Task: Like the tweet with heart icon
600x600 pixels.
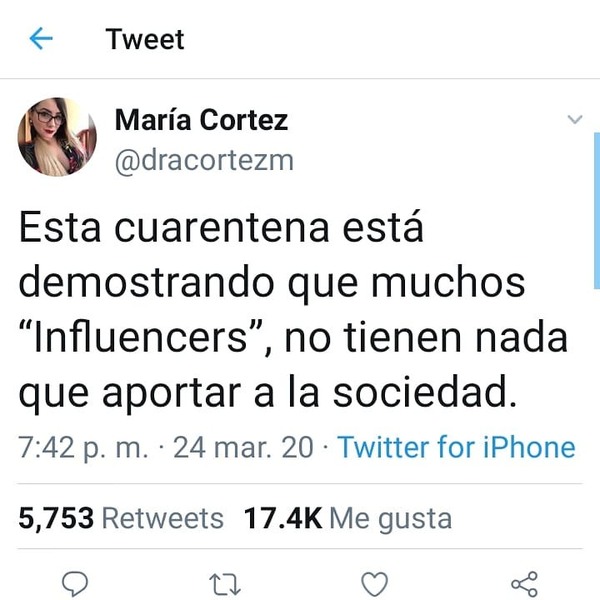Action: pyautogui.click(x=375, y=584)
